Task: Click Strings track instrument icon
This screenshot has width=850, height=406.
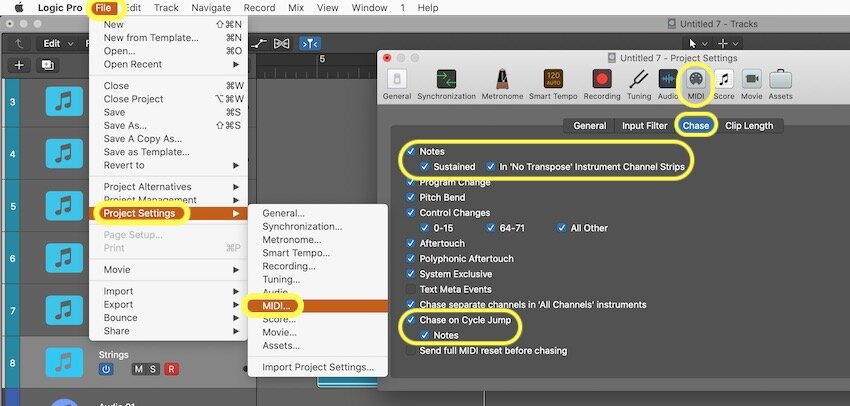Action: point(65,362)
